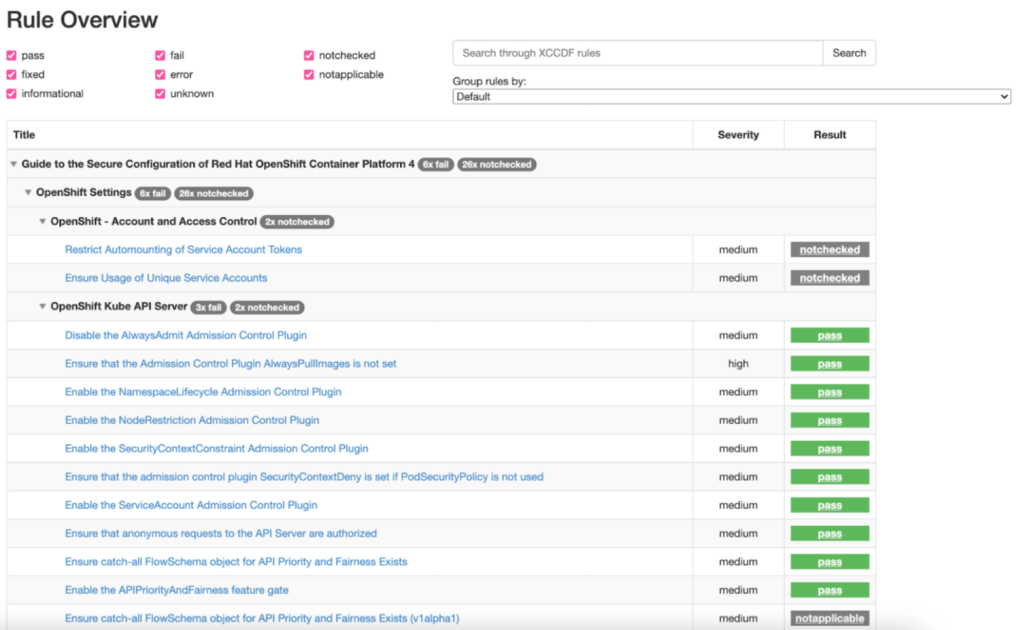Click the Search button

point(849,53)
